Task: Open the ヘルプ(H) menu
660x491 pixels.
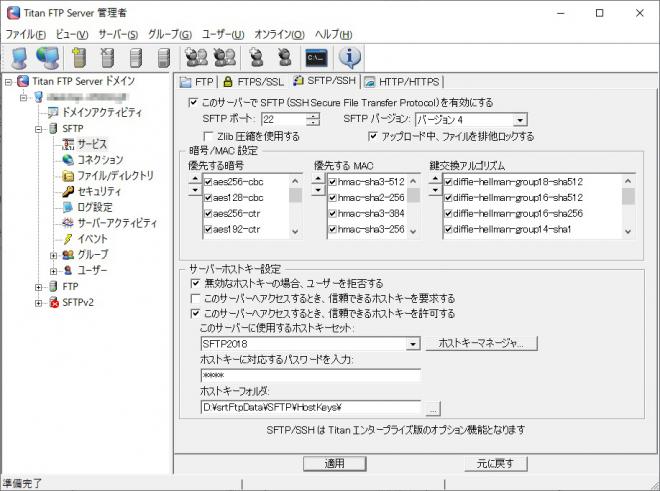Action: 334,35
